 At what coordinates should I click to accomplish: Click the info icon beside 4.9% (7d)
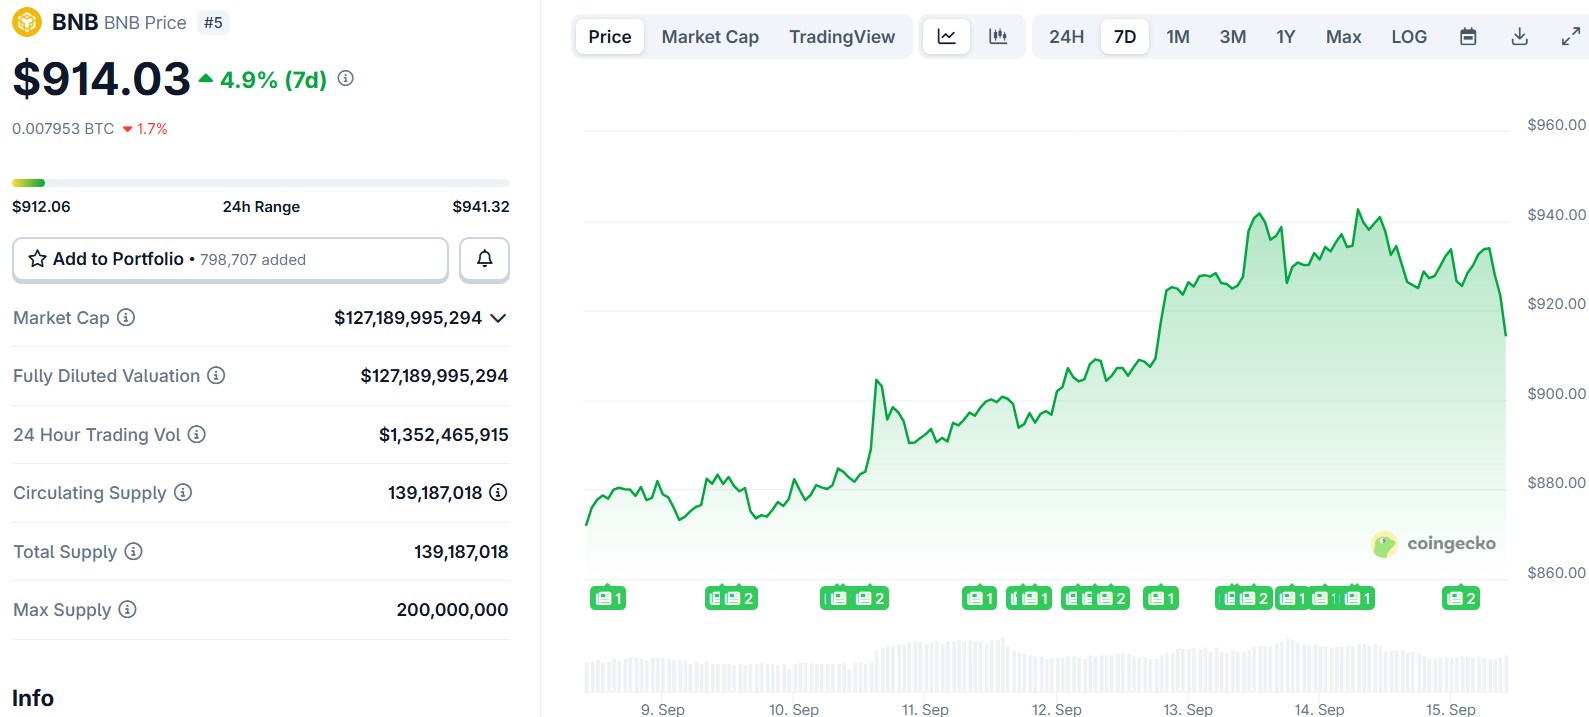click(x=346, y=78)
